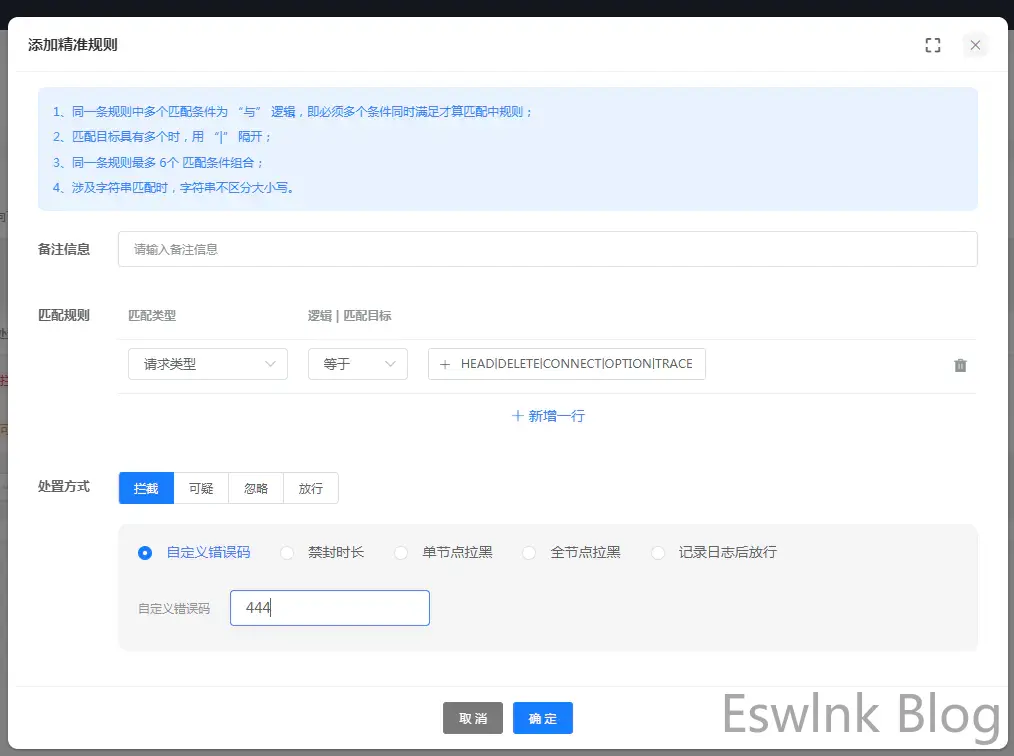Switch to the 可疑 handling tab
The width and height of the screenshot is (1014, 756).
tap(201, 488)
